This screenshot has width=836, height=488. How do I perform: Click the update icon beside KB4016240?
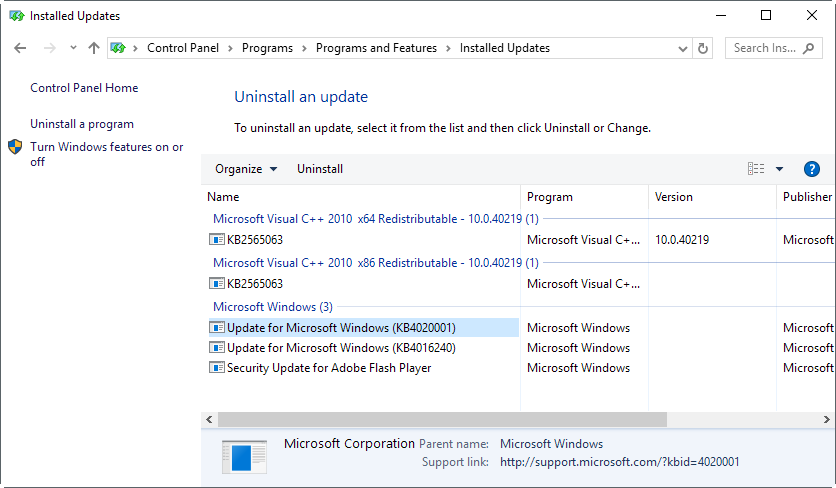(216, 348)
